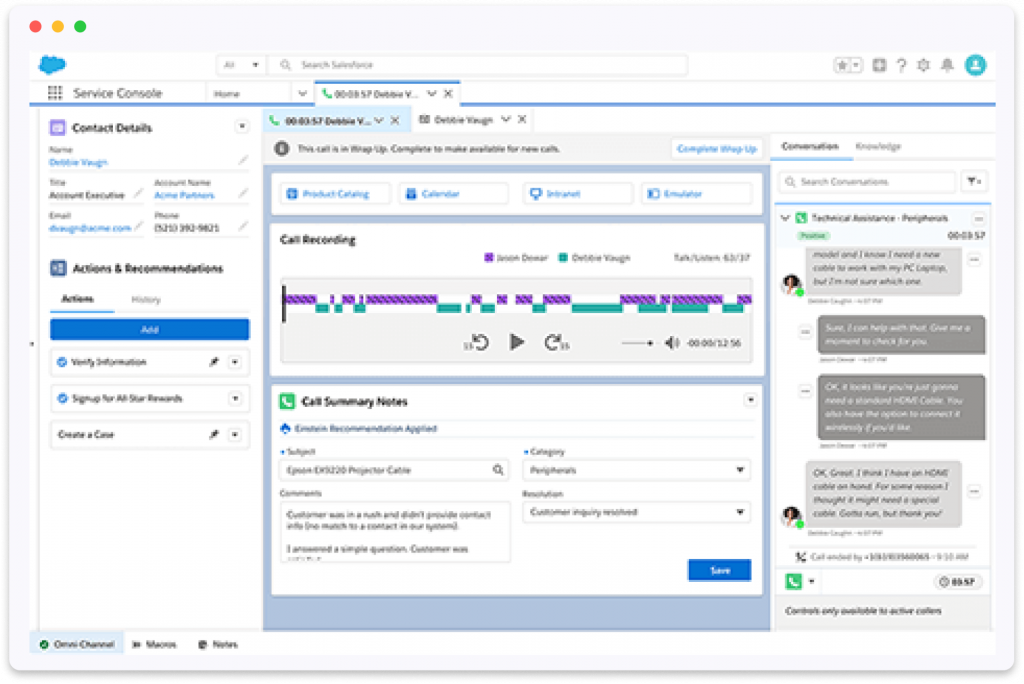Screen dimensions: 1024x684
Task: Pin the Verify Information action
Action: pos(216,362)
